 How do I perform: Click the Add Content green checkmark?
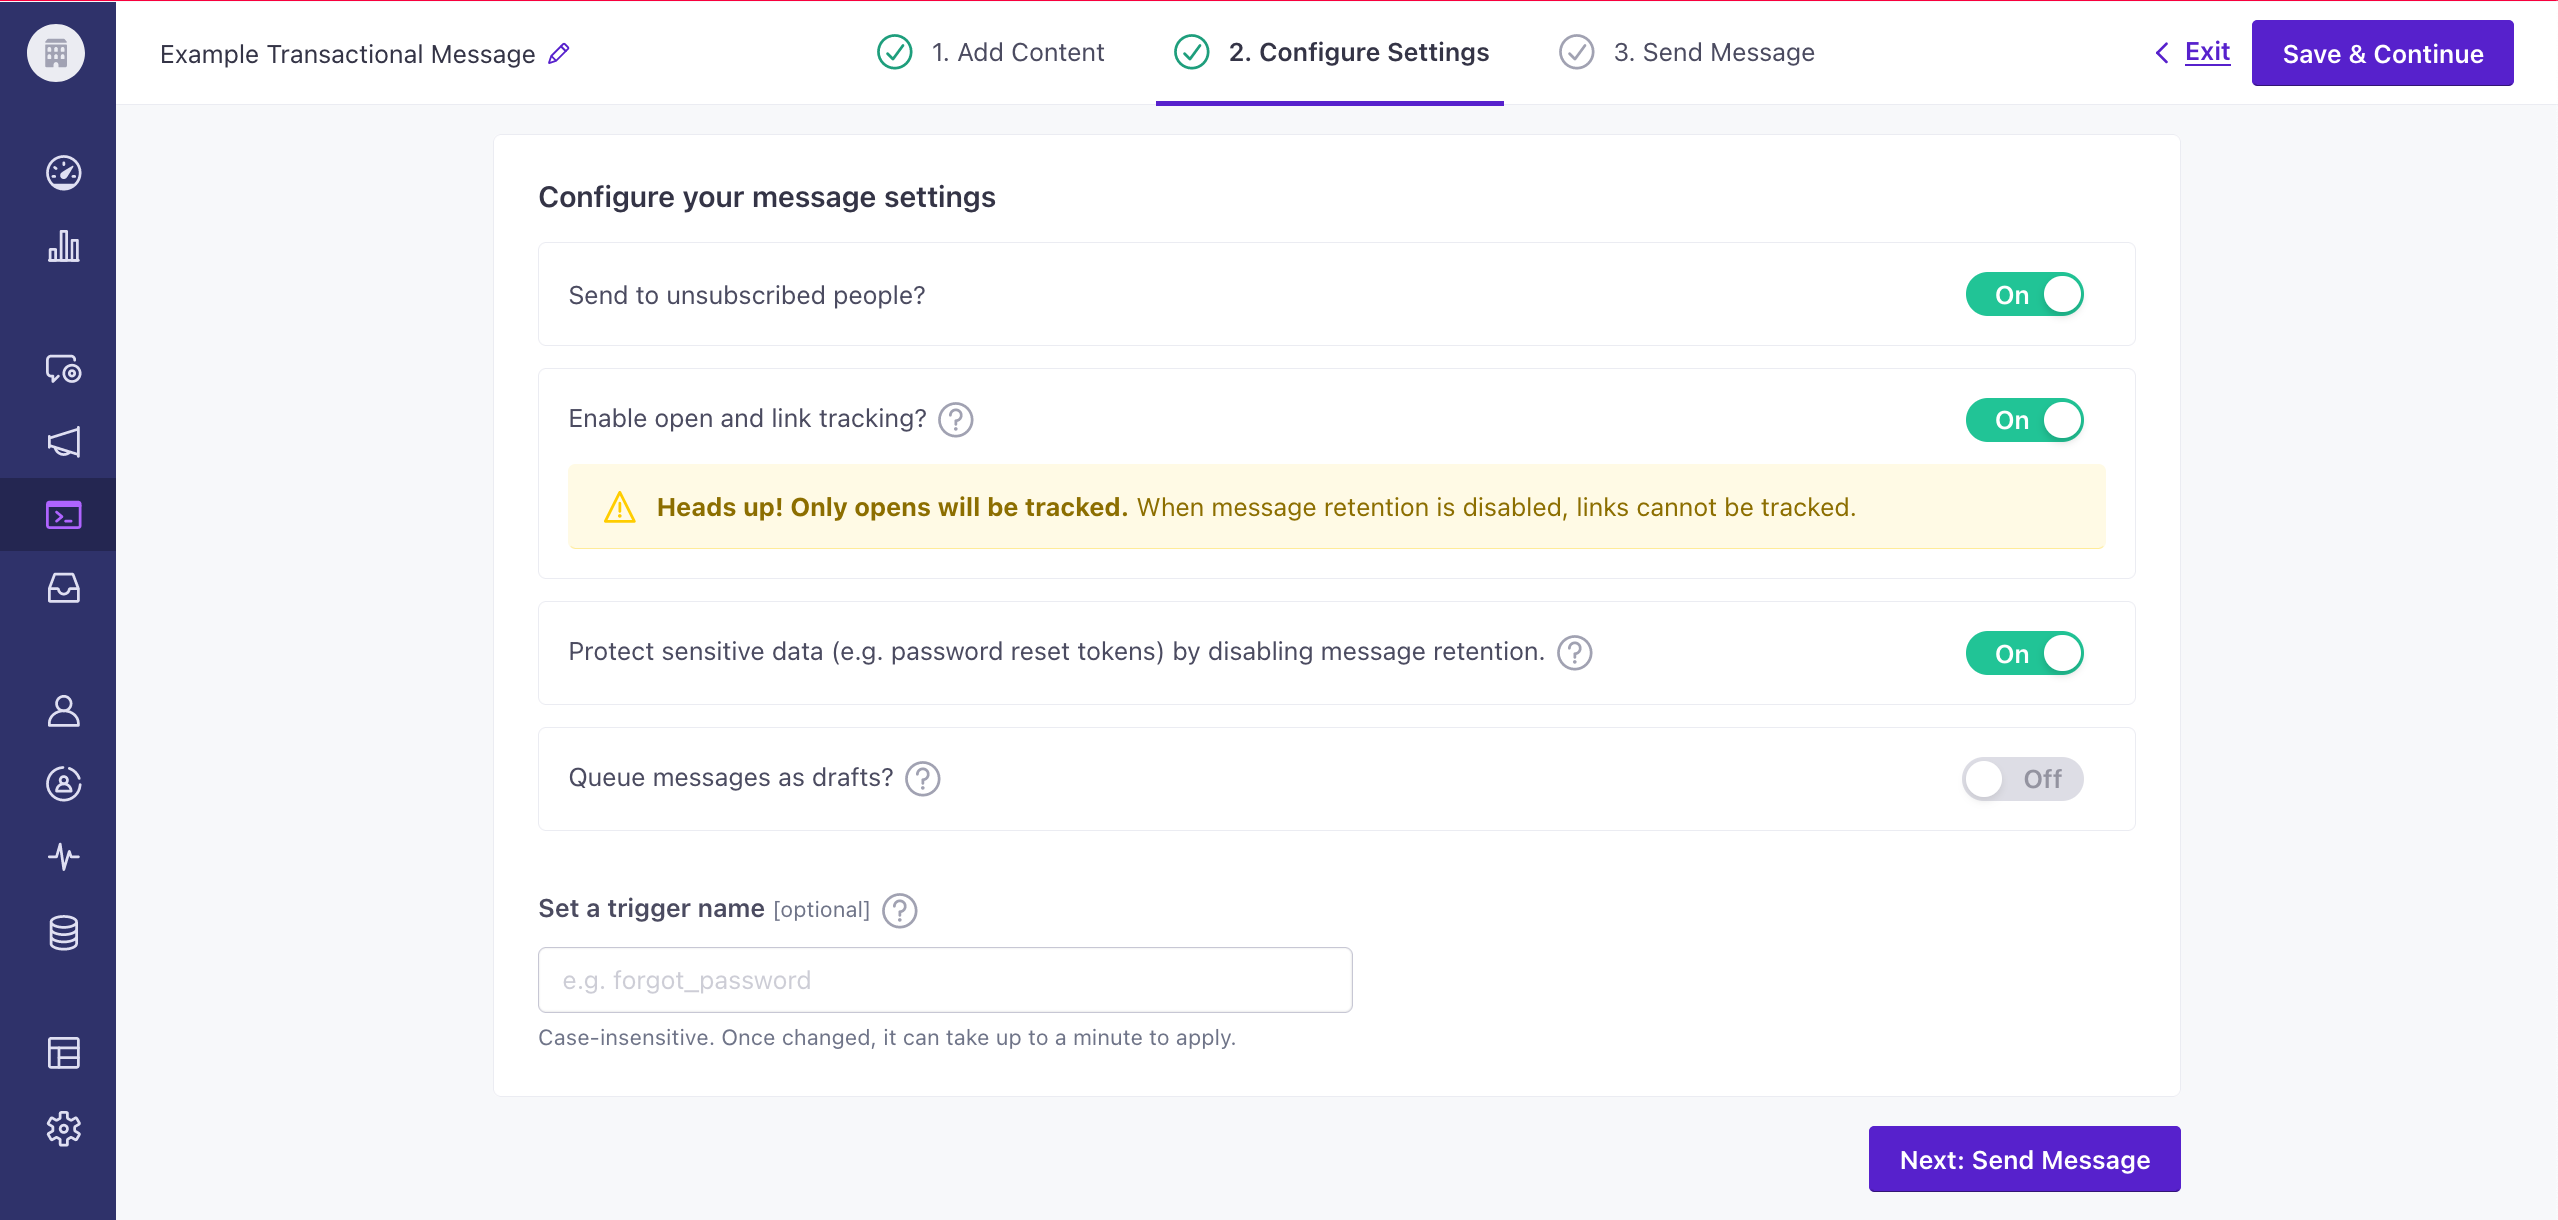[x=894, y=52]
